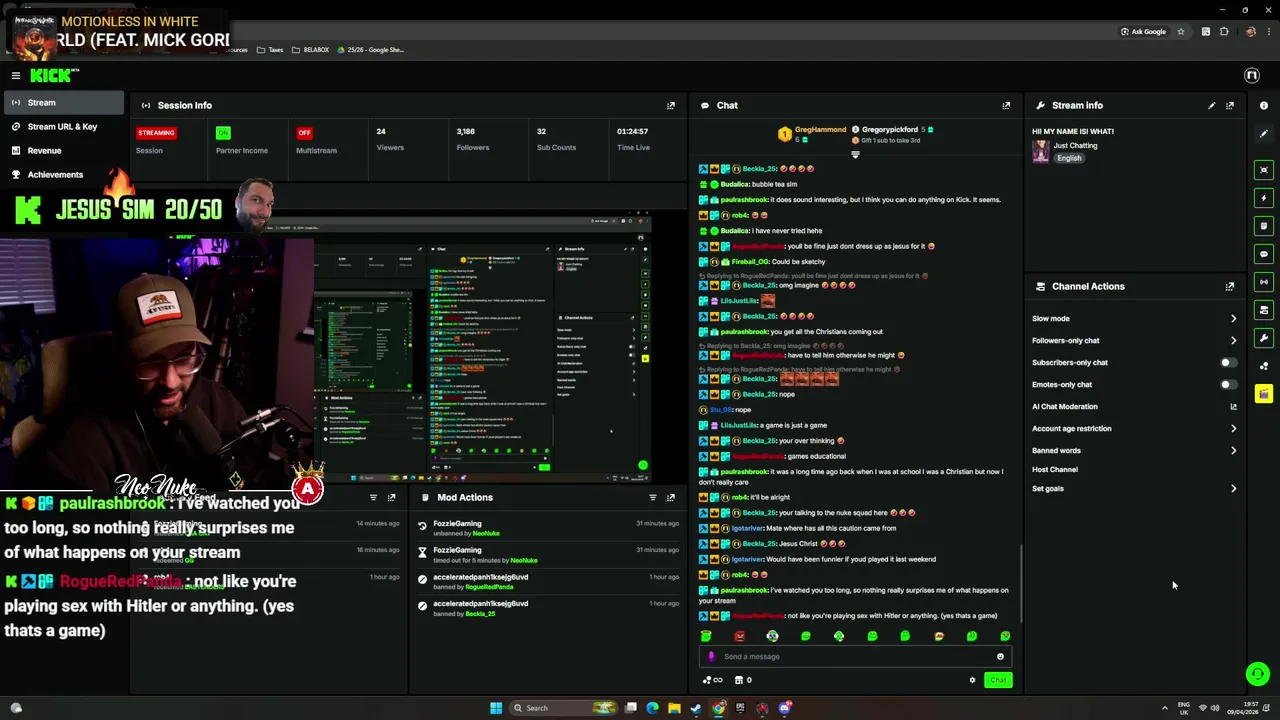
Task: Click the Send a message field
Action: tap(855, 657)
